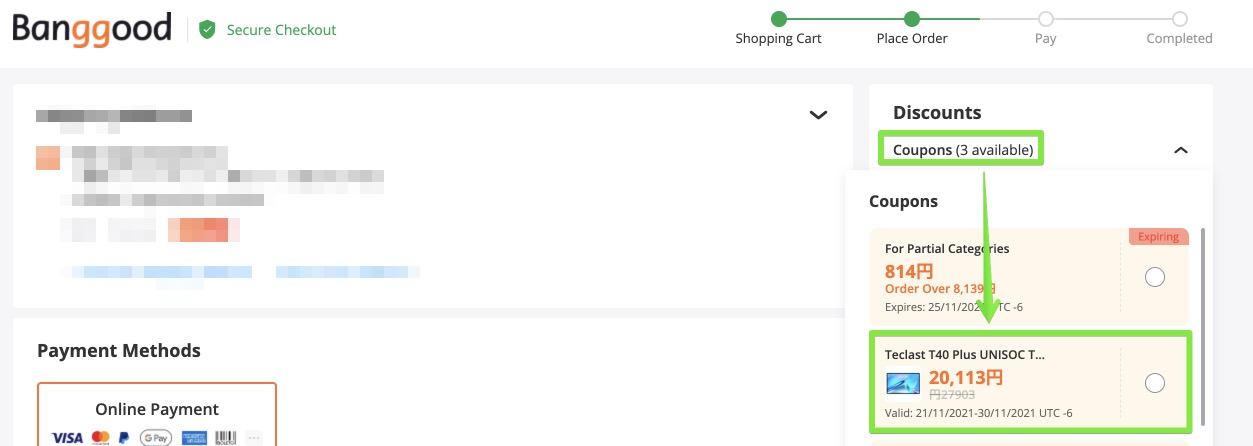This screenshot has height=446, width=1253.
Task: Click the American Express card icon
Action: 194,438
